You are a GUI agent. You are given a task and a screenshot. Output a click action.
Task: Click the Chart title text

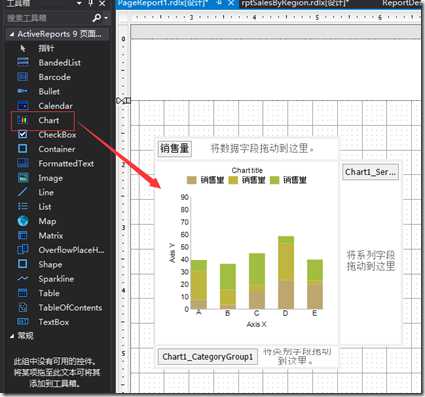point(247,170)
